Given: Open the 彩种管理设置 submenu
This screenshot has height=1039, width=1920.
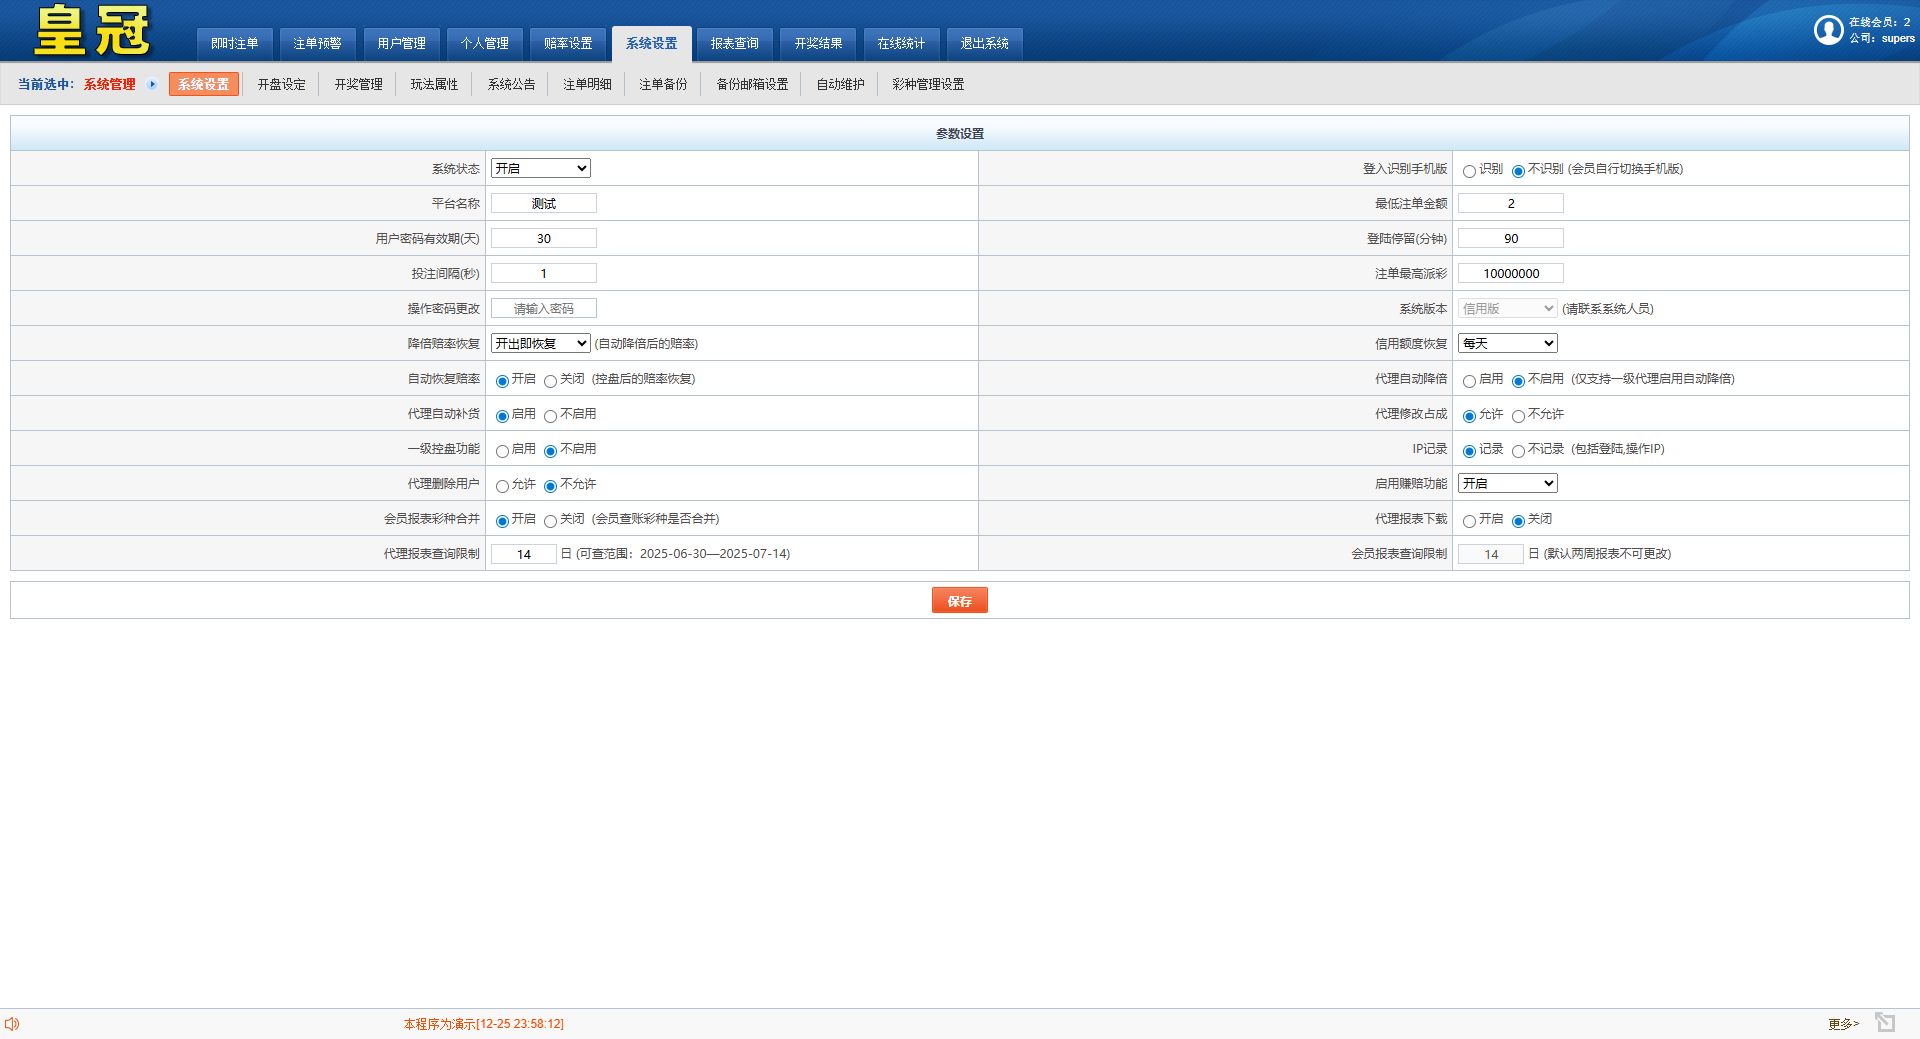Looking at the screenshot, I should 928,84.
